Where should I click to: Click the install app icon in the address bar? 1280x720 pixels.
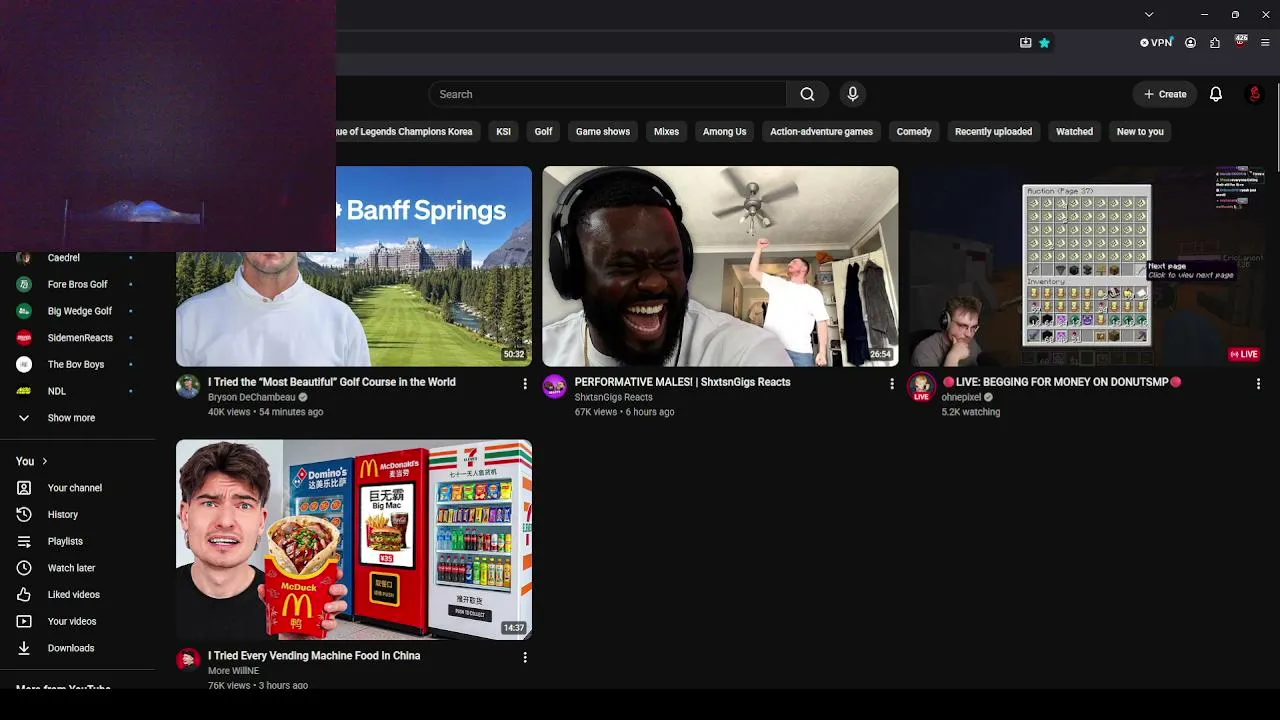click(1025, 43)
